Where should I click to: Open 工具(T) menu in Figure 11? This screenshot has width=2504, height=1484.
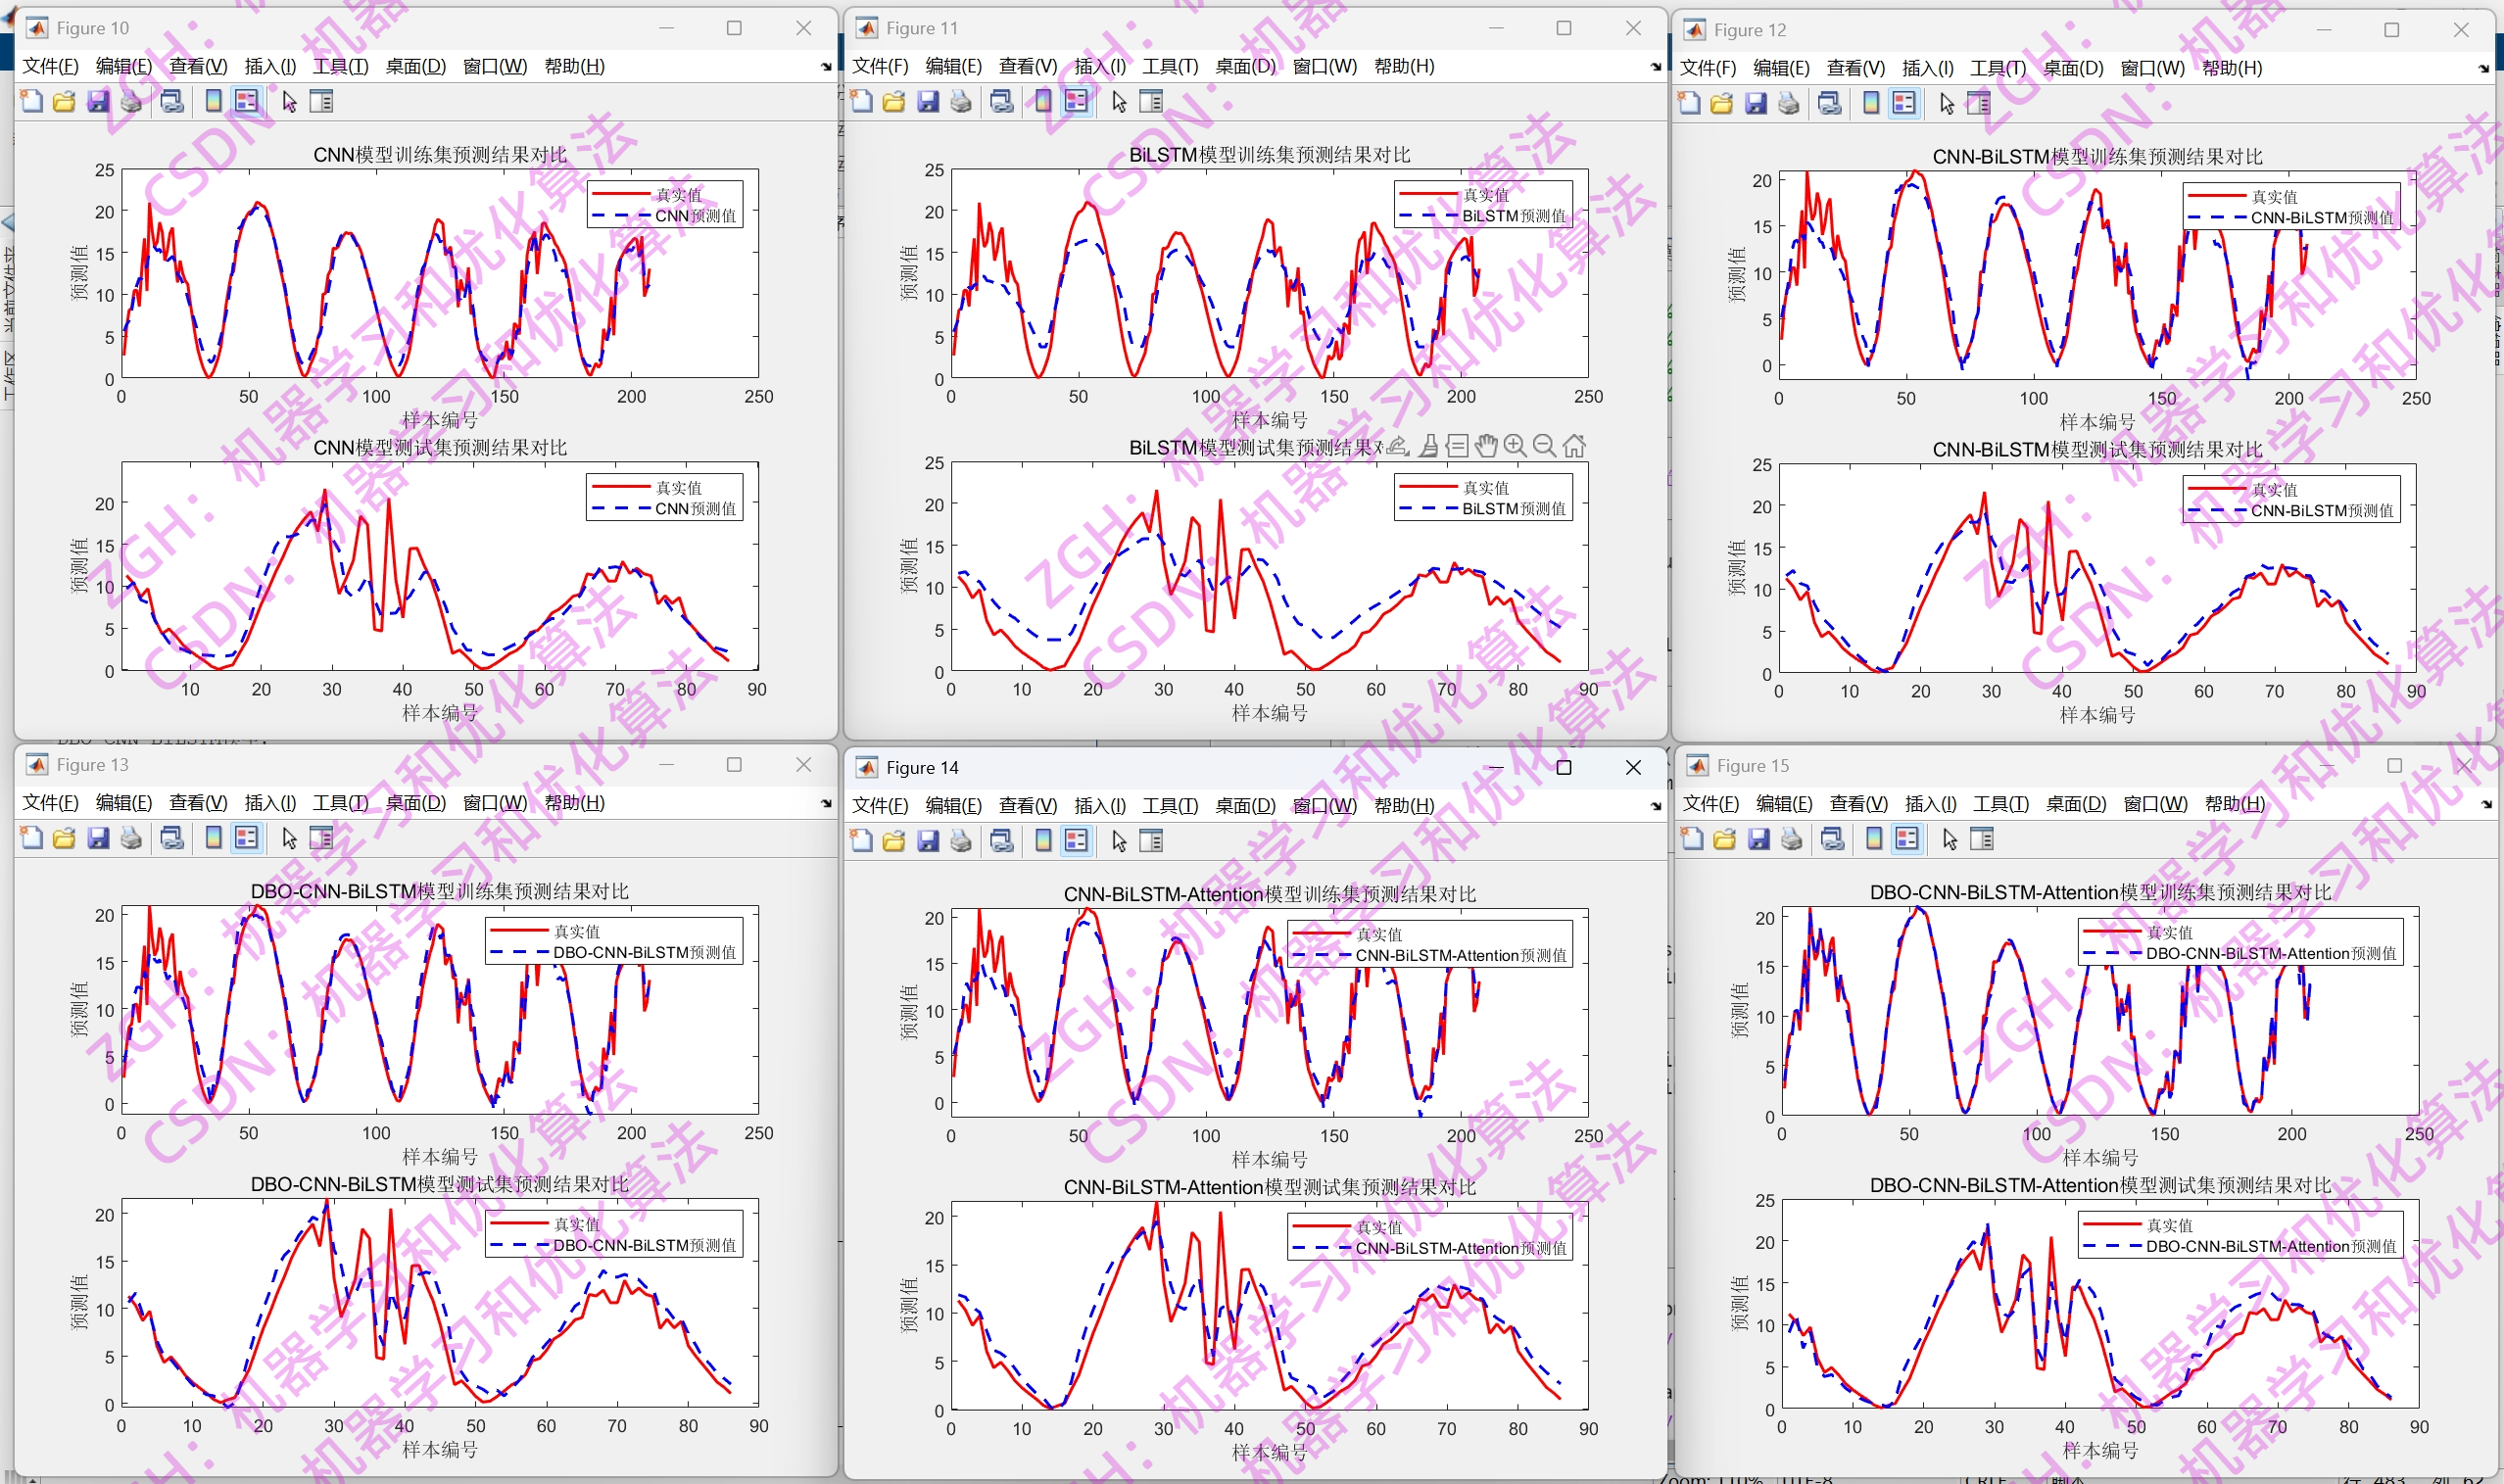tap(1170, 66)
